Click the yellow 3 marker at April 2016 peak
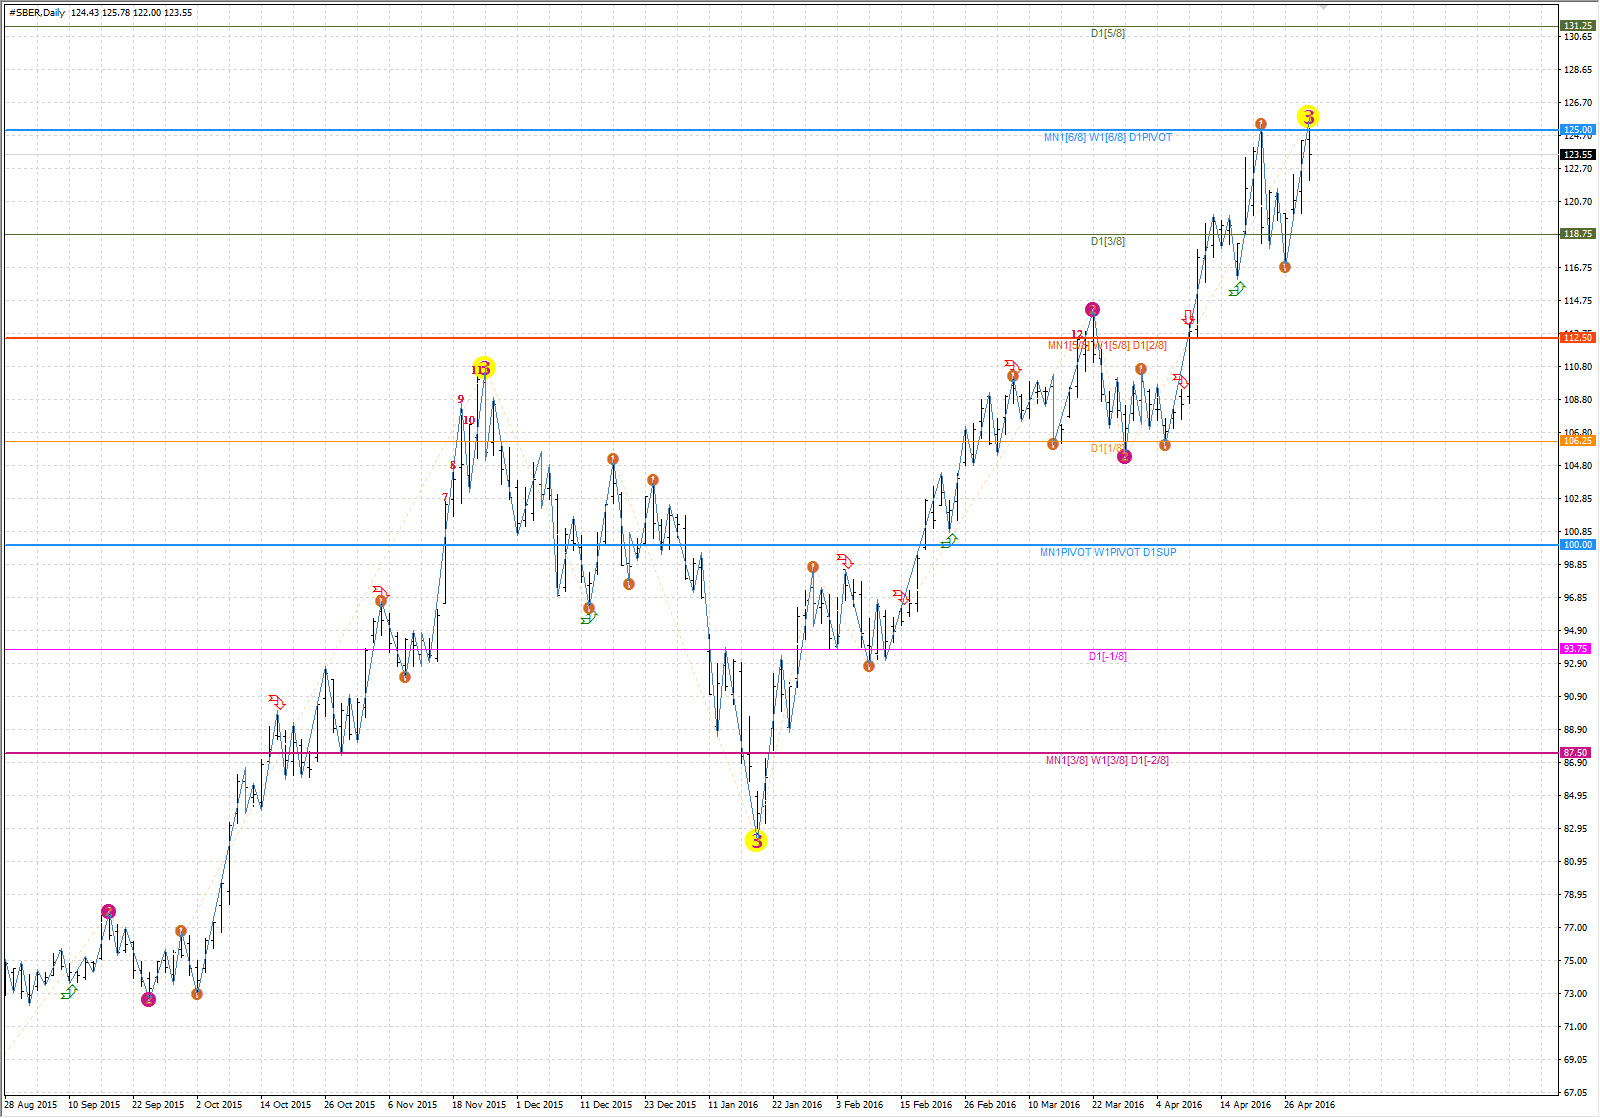This screenshot has width=1600, height=1118. (1308, 117)
